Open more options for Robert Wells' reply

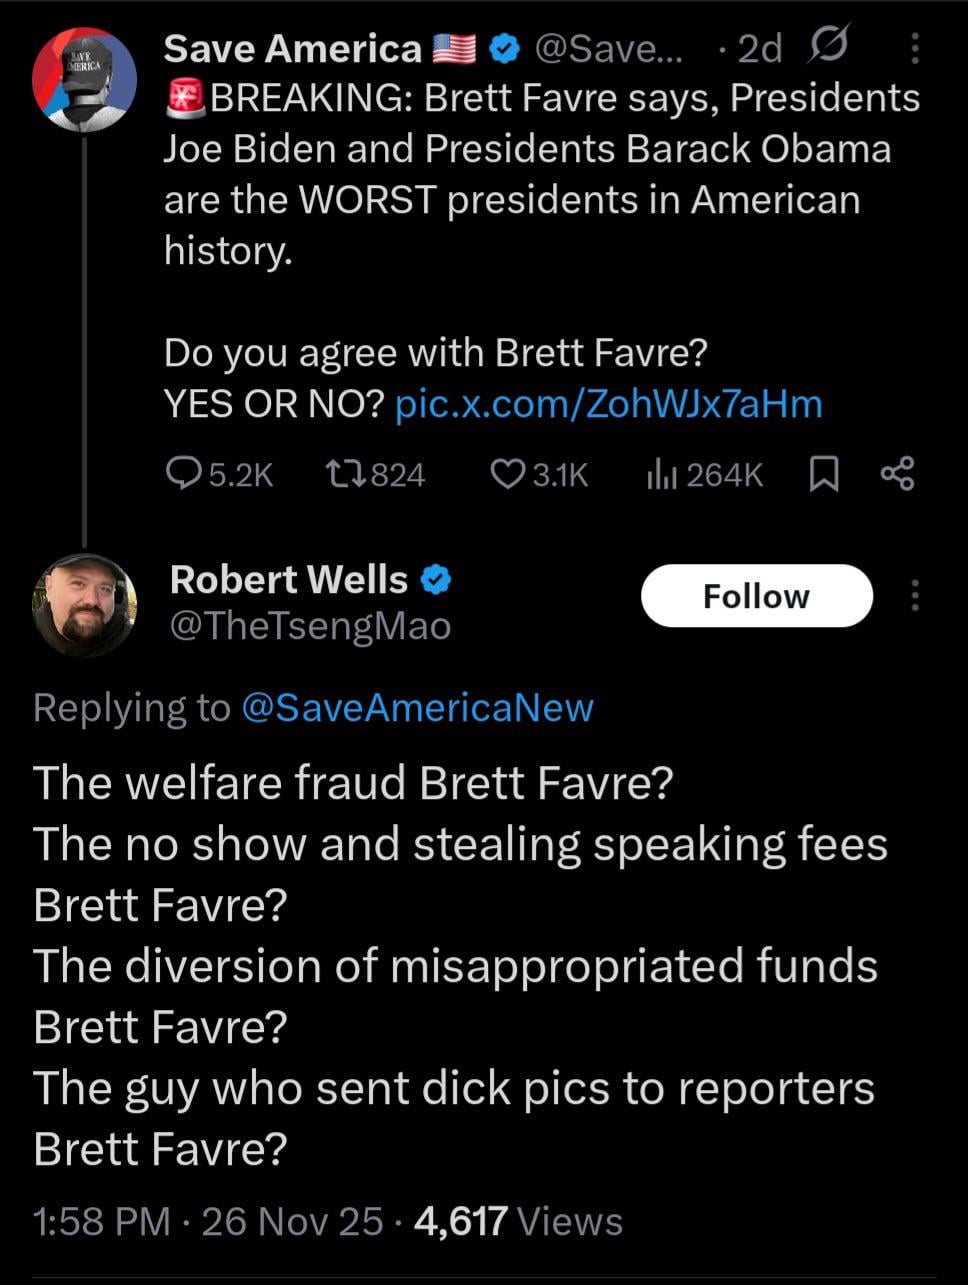click(x=915, y=596)
